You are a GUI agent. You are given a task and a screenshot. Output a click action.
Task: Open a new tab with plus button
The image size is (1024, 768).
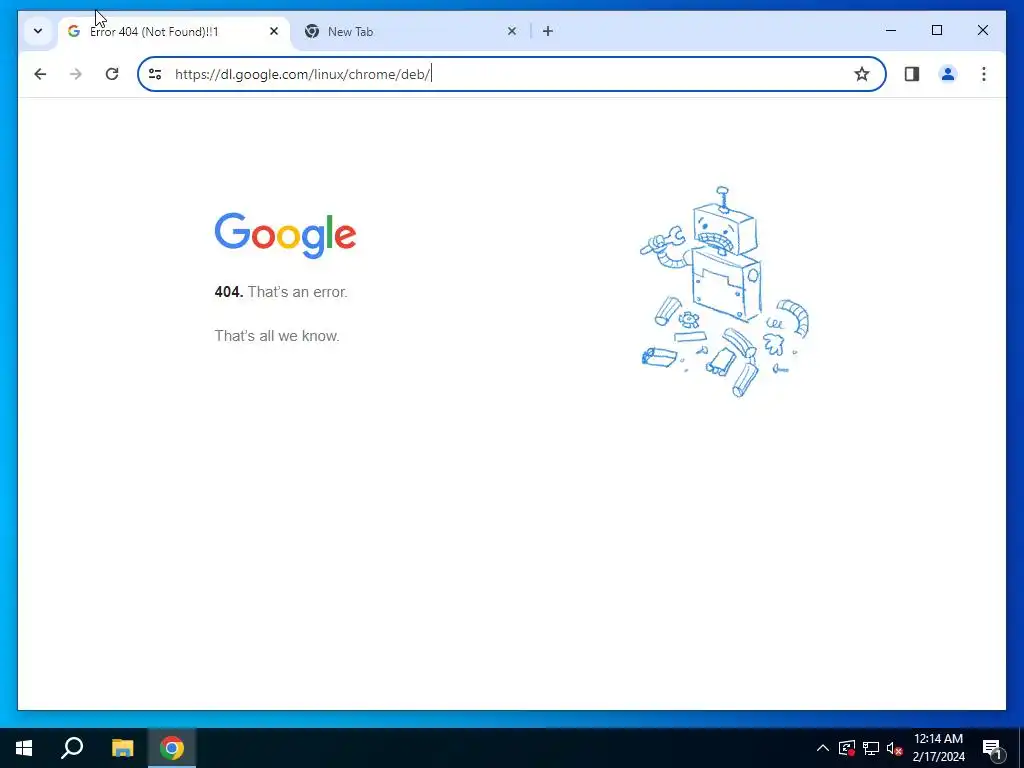pos(547,31)
